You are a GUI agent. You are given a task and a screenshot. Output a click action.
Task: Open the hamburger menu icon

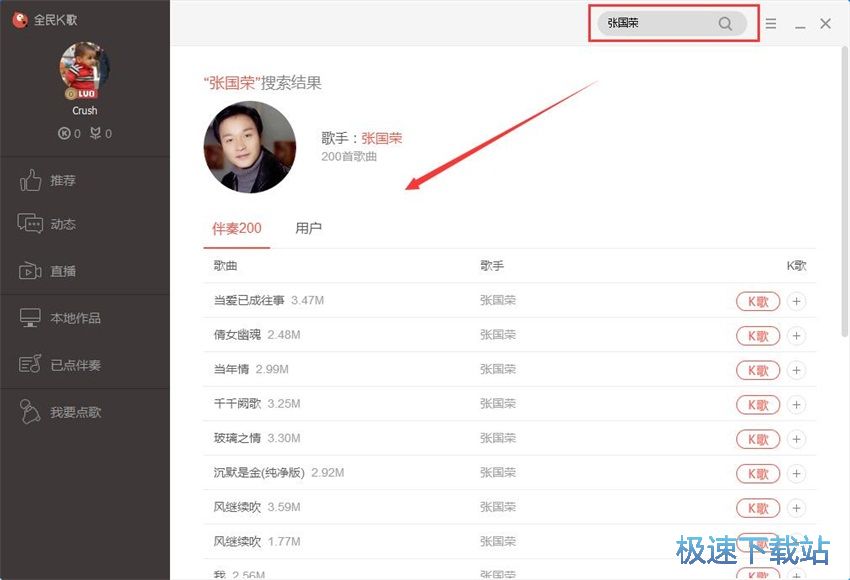click(771, 23)
